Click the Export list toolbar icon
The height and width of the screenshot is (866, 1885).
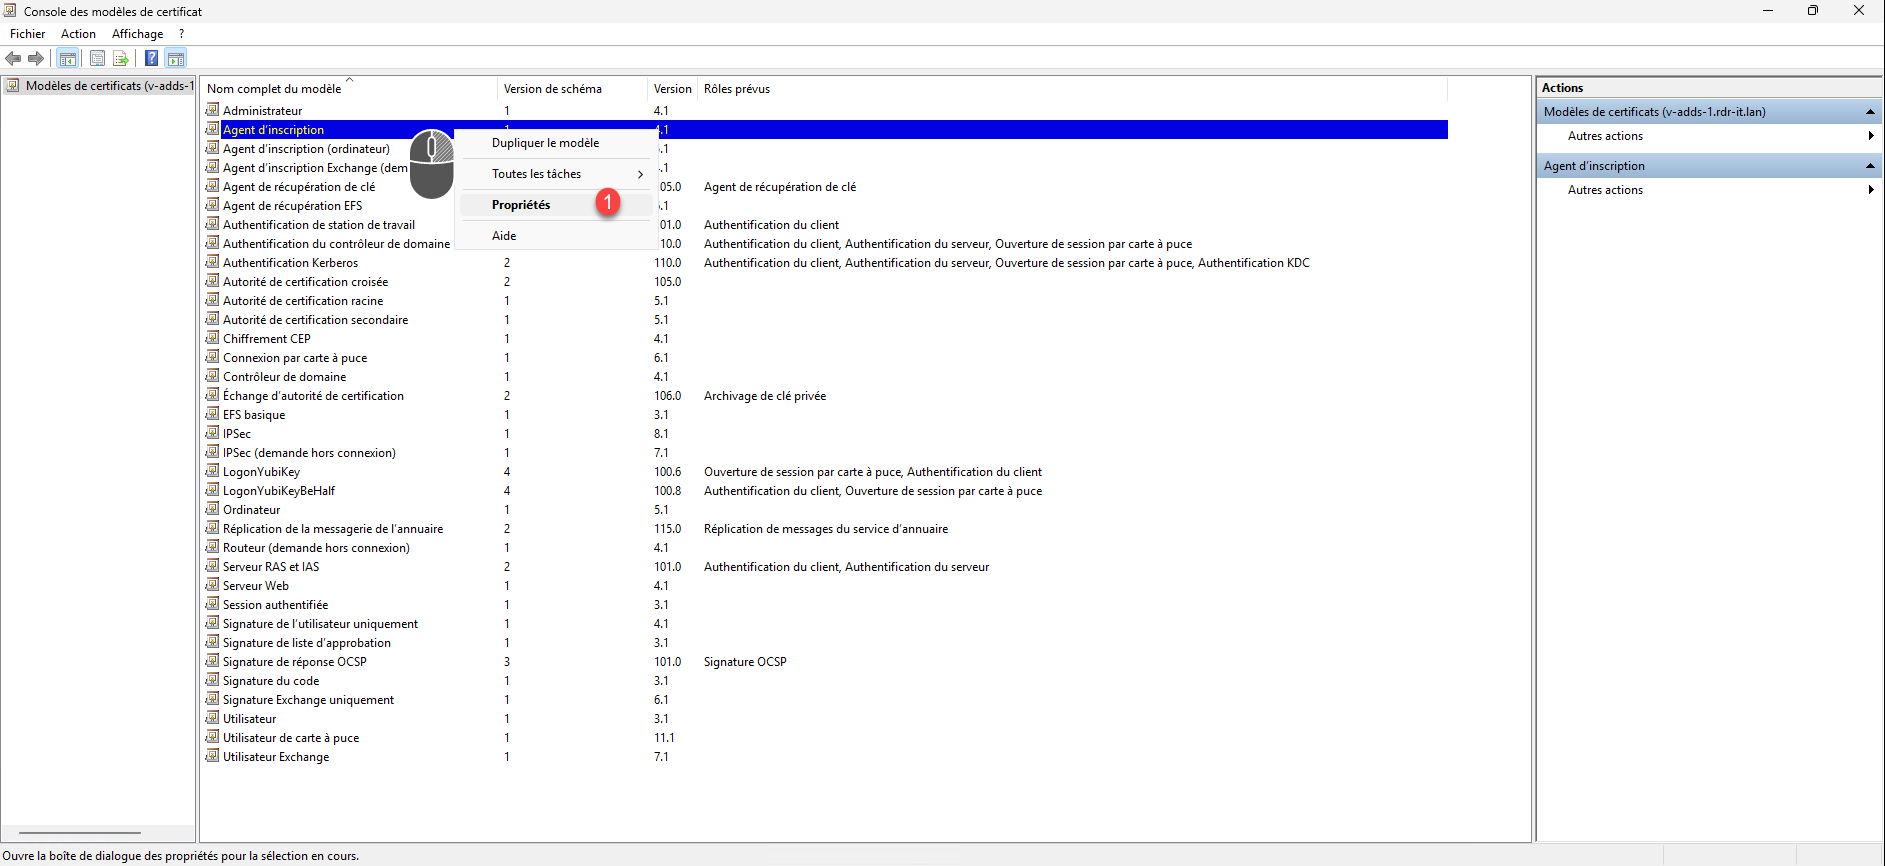pyautogui.click(x=121, y=58)
